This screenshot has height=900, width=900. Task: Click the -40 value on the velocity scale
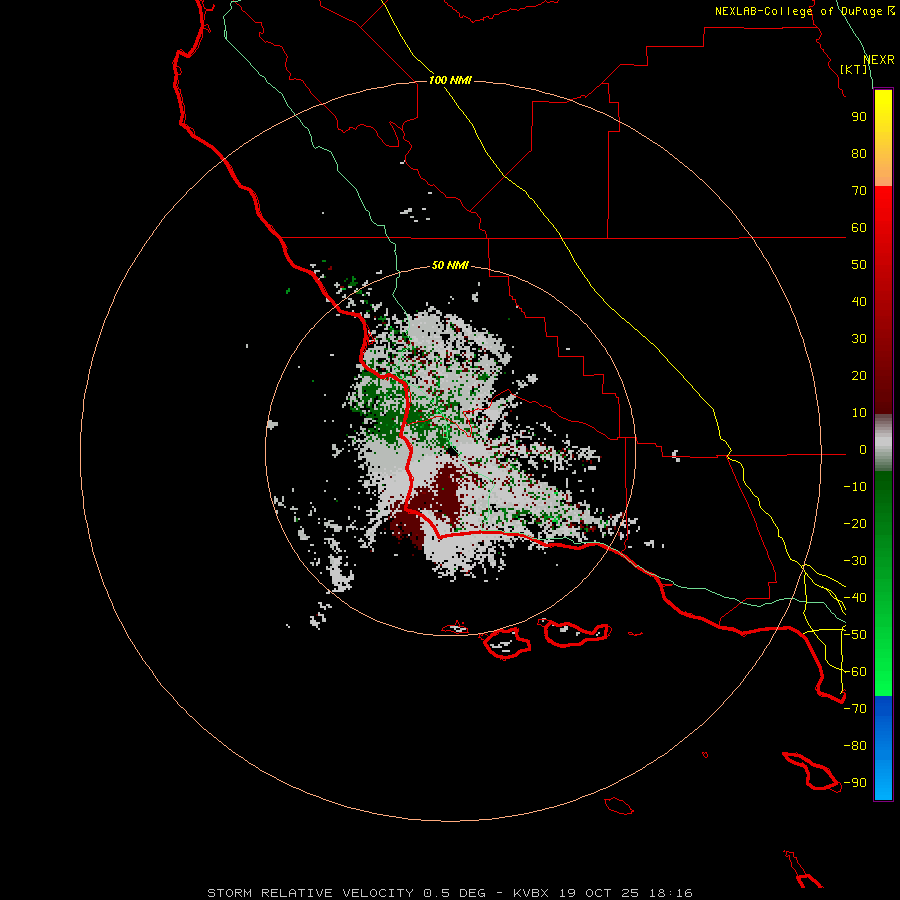click(x=855, y=598)
